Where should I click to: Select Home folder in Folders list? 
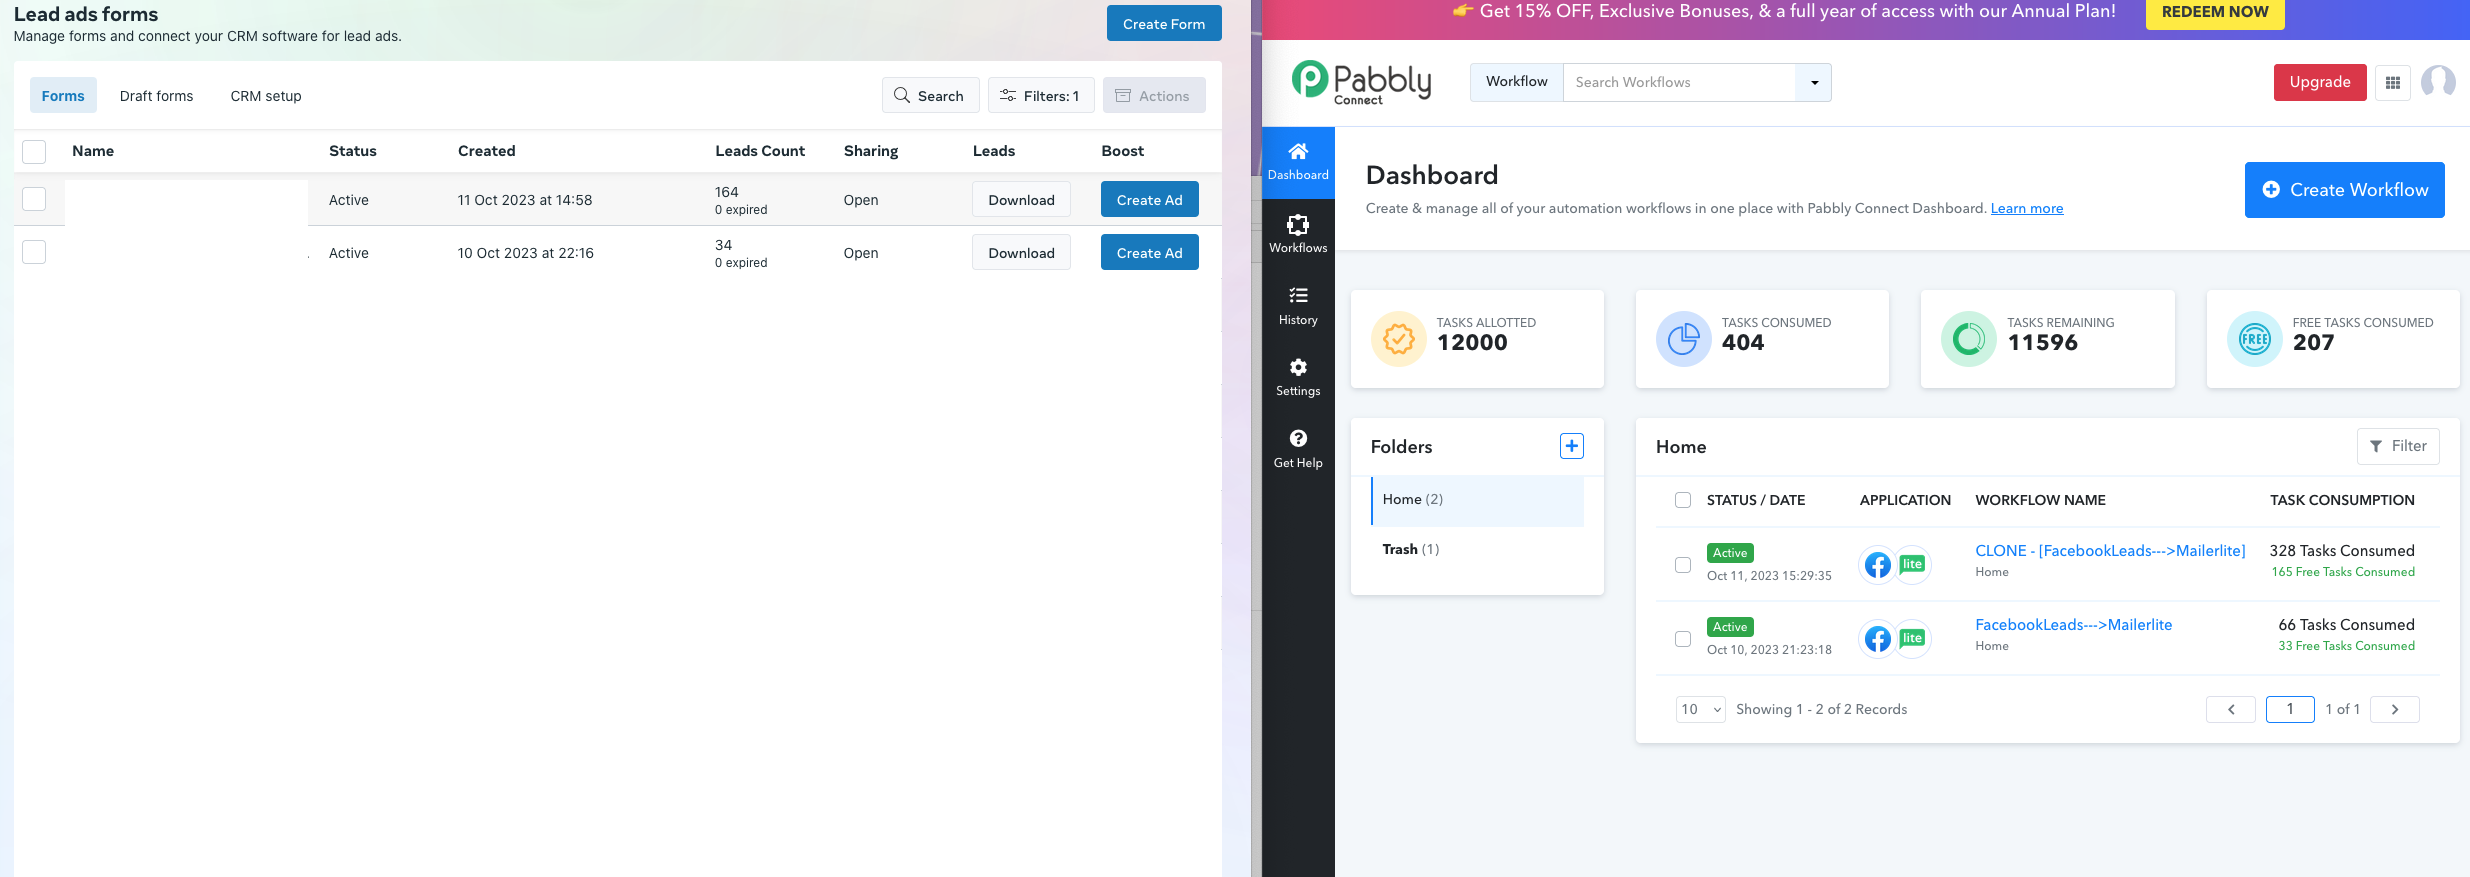coord(1478,500)
